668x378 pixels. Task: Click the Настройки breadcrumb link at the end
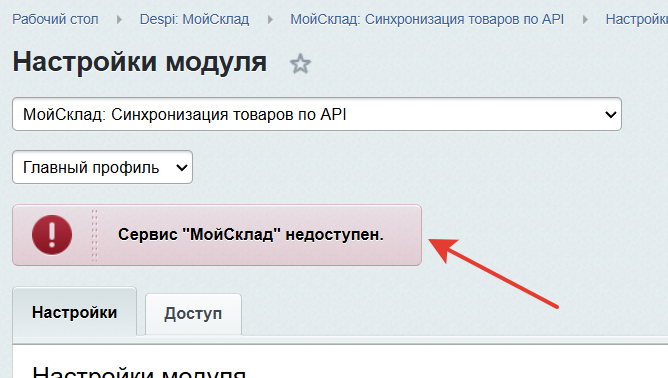pos(636,19)
